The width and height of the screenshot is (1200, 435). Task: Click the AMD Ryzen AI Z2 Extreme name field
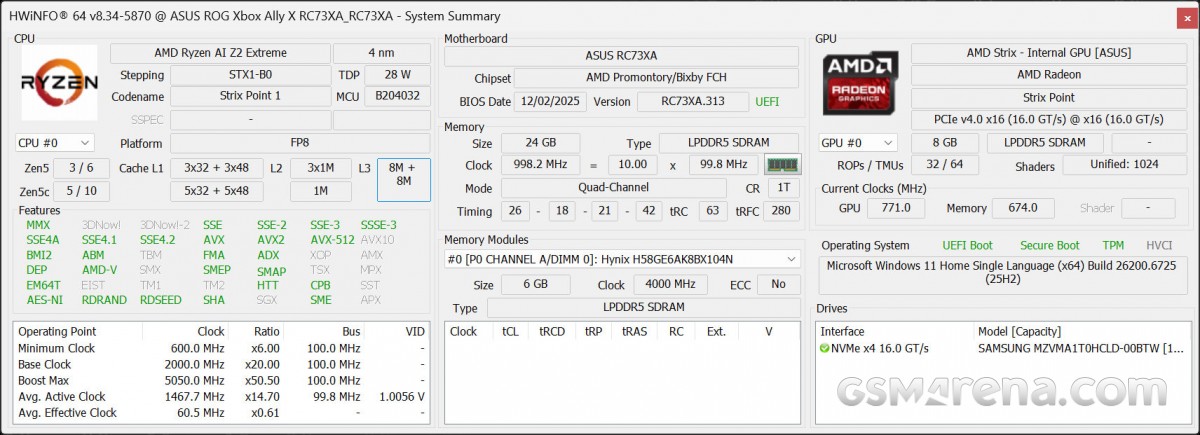(x=219, y=53)
